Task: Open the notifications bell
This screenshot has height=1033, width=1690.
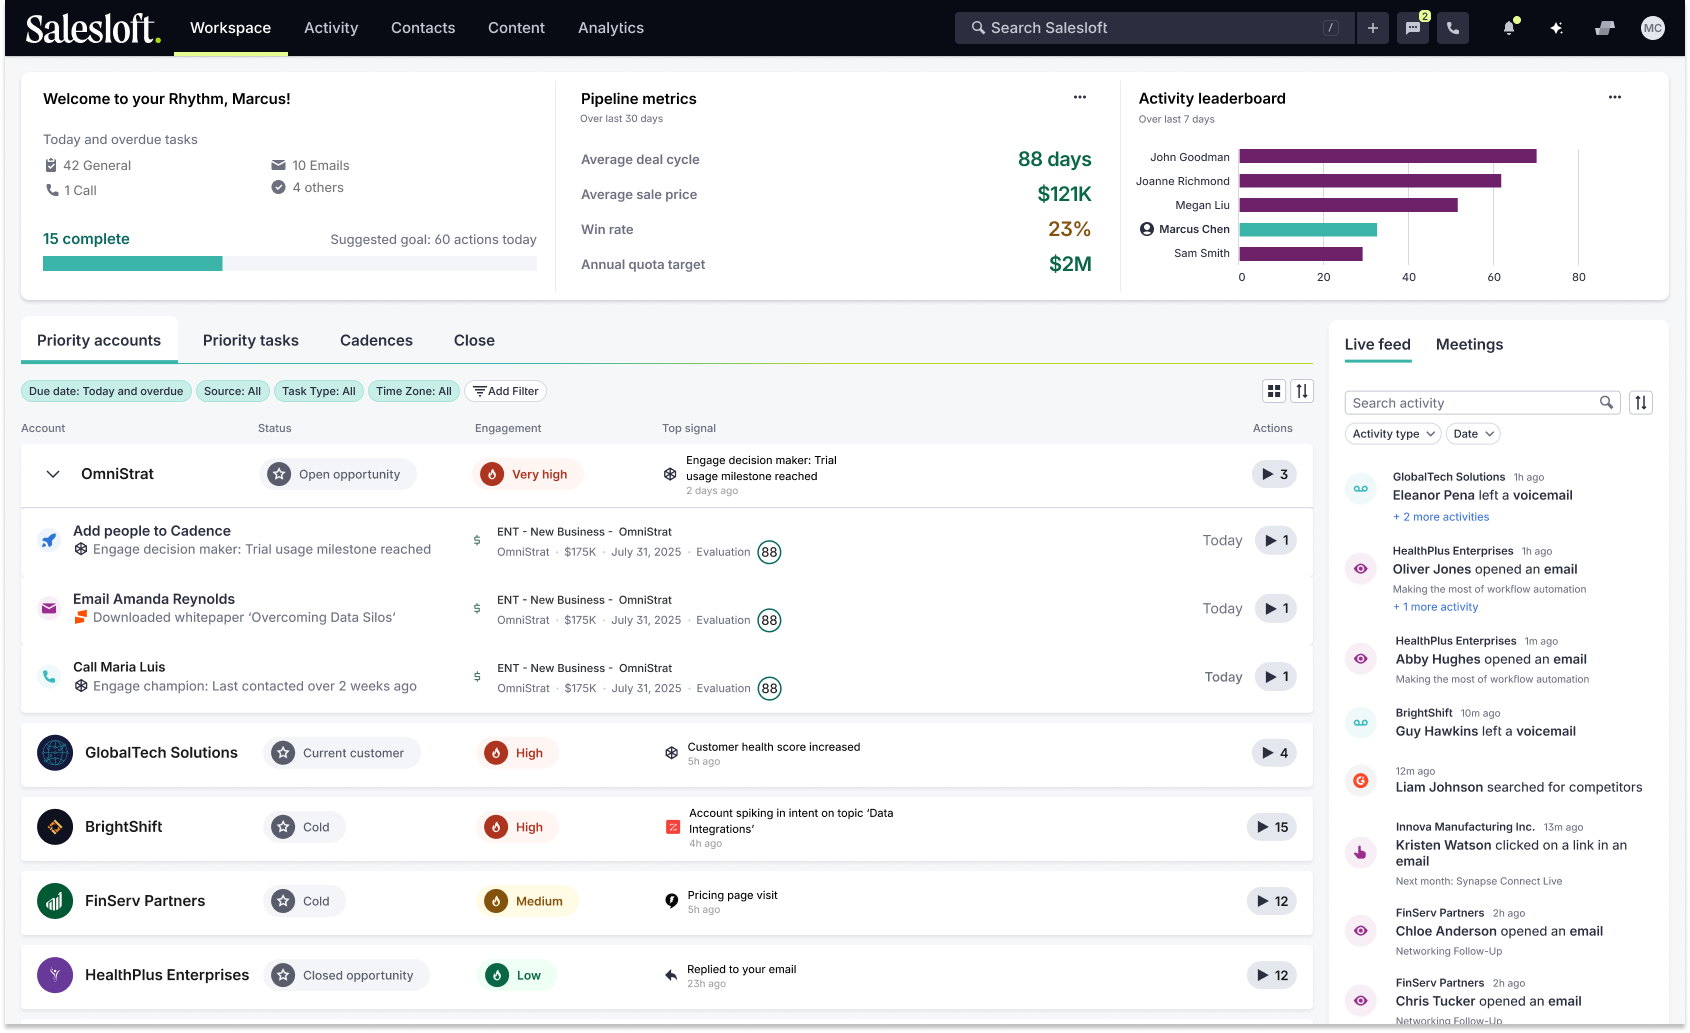Action: (x=1509, y=28)
